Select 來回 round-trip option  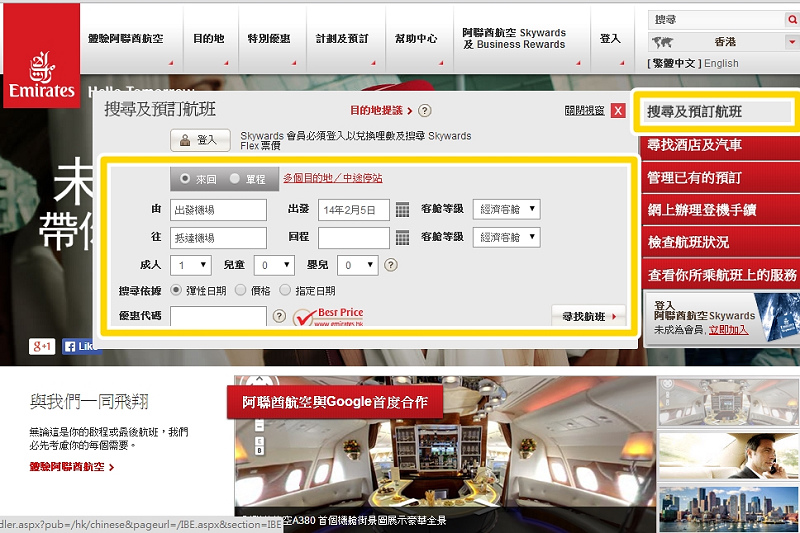[185, 179]
